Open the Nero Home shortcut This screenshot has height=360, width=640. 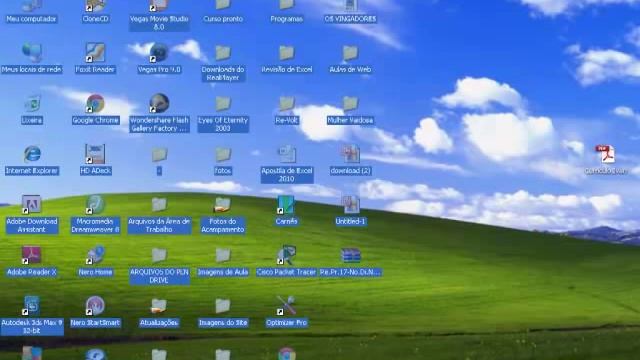[95, 256]
